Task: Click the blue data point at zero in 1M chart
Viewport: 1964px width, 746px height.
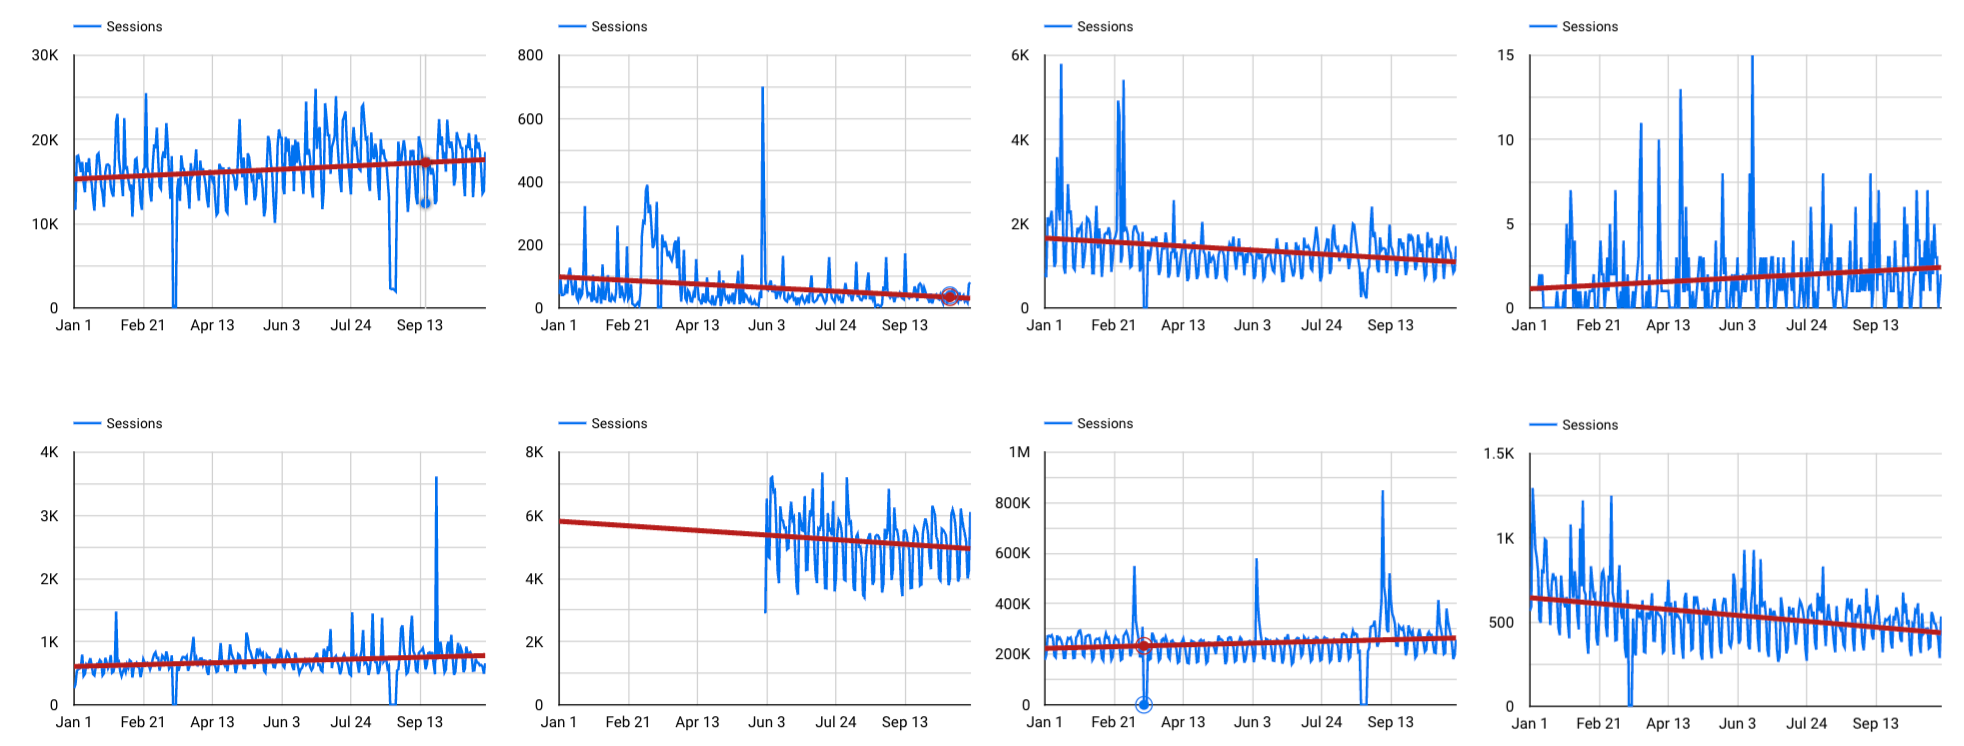Action: tap(1144, 704)
